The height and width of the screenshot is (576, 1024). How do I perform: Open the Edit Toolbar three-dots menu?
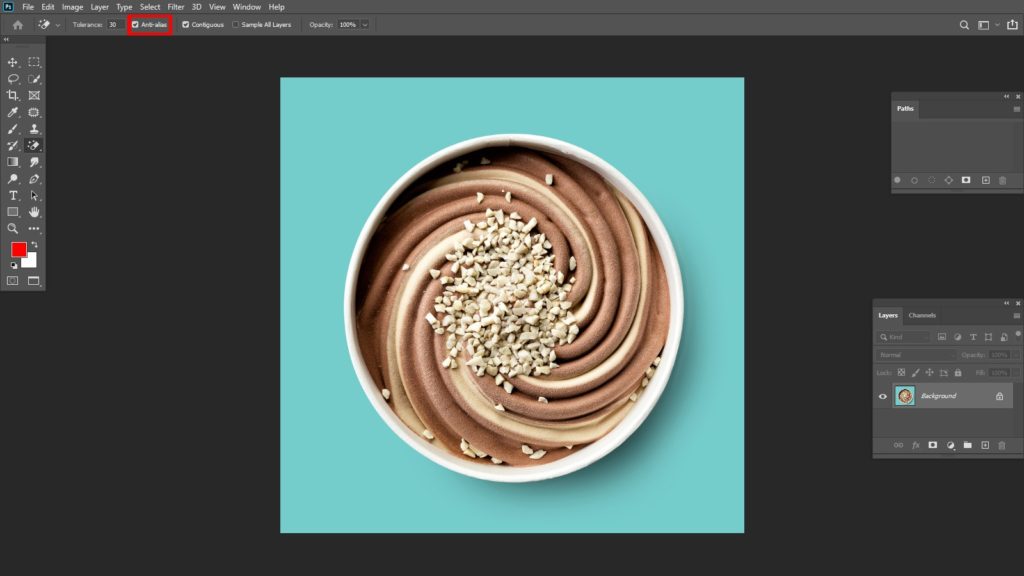pos(34,229)
